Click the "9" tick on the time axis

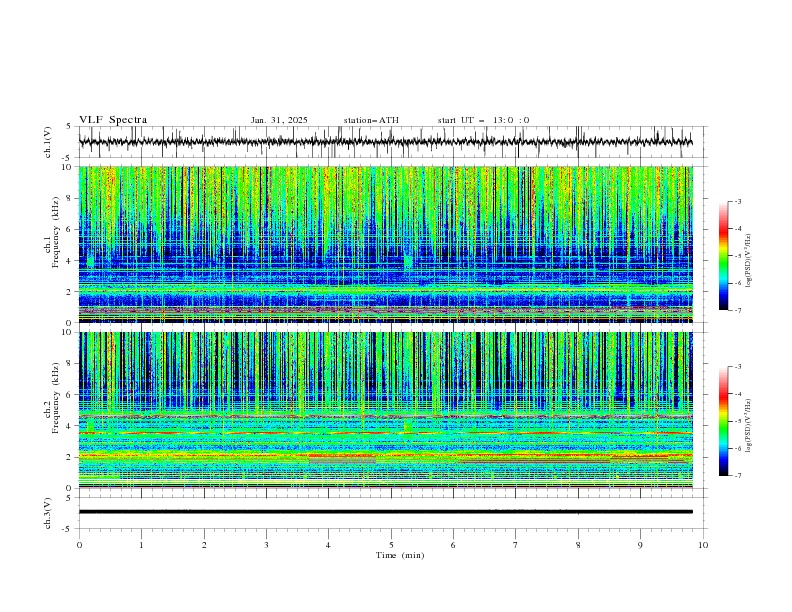point(640,545)
